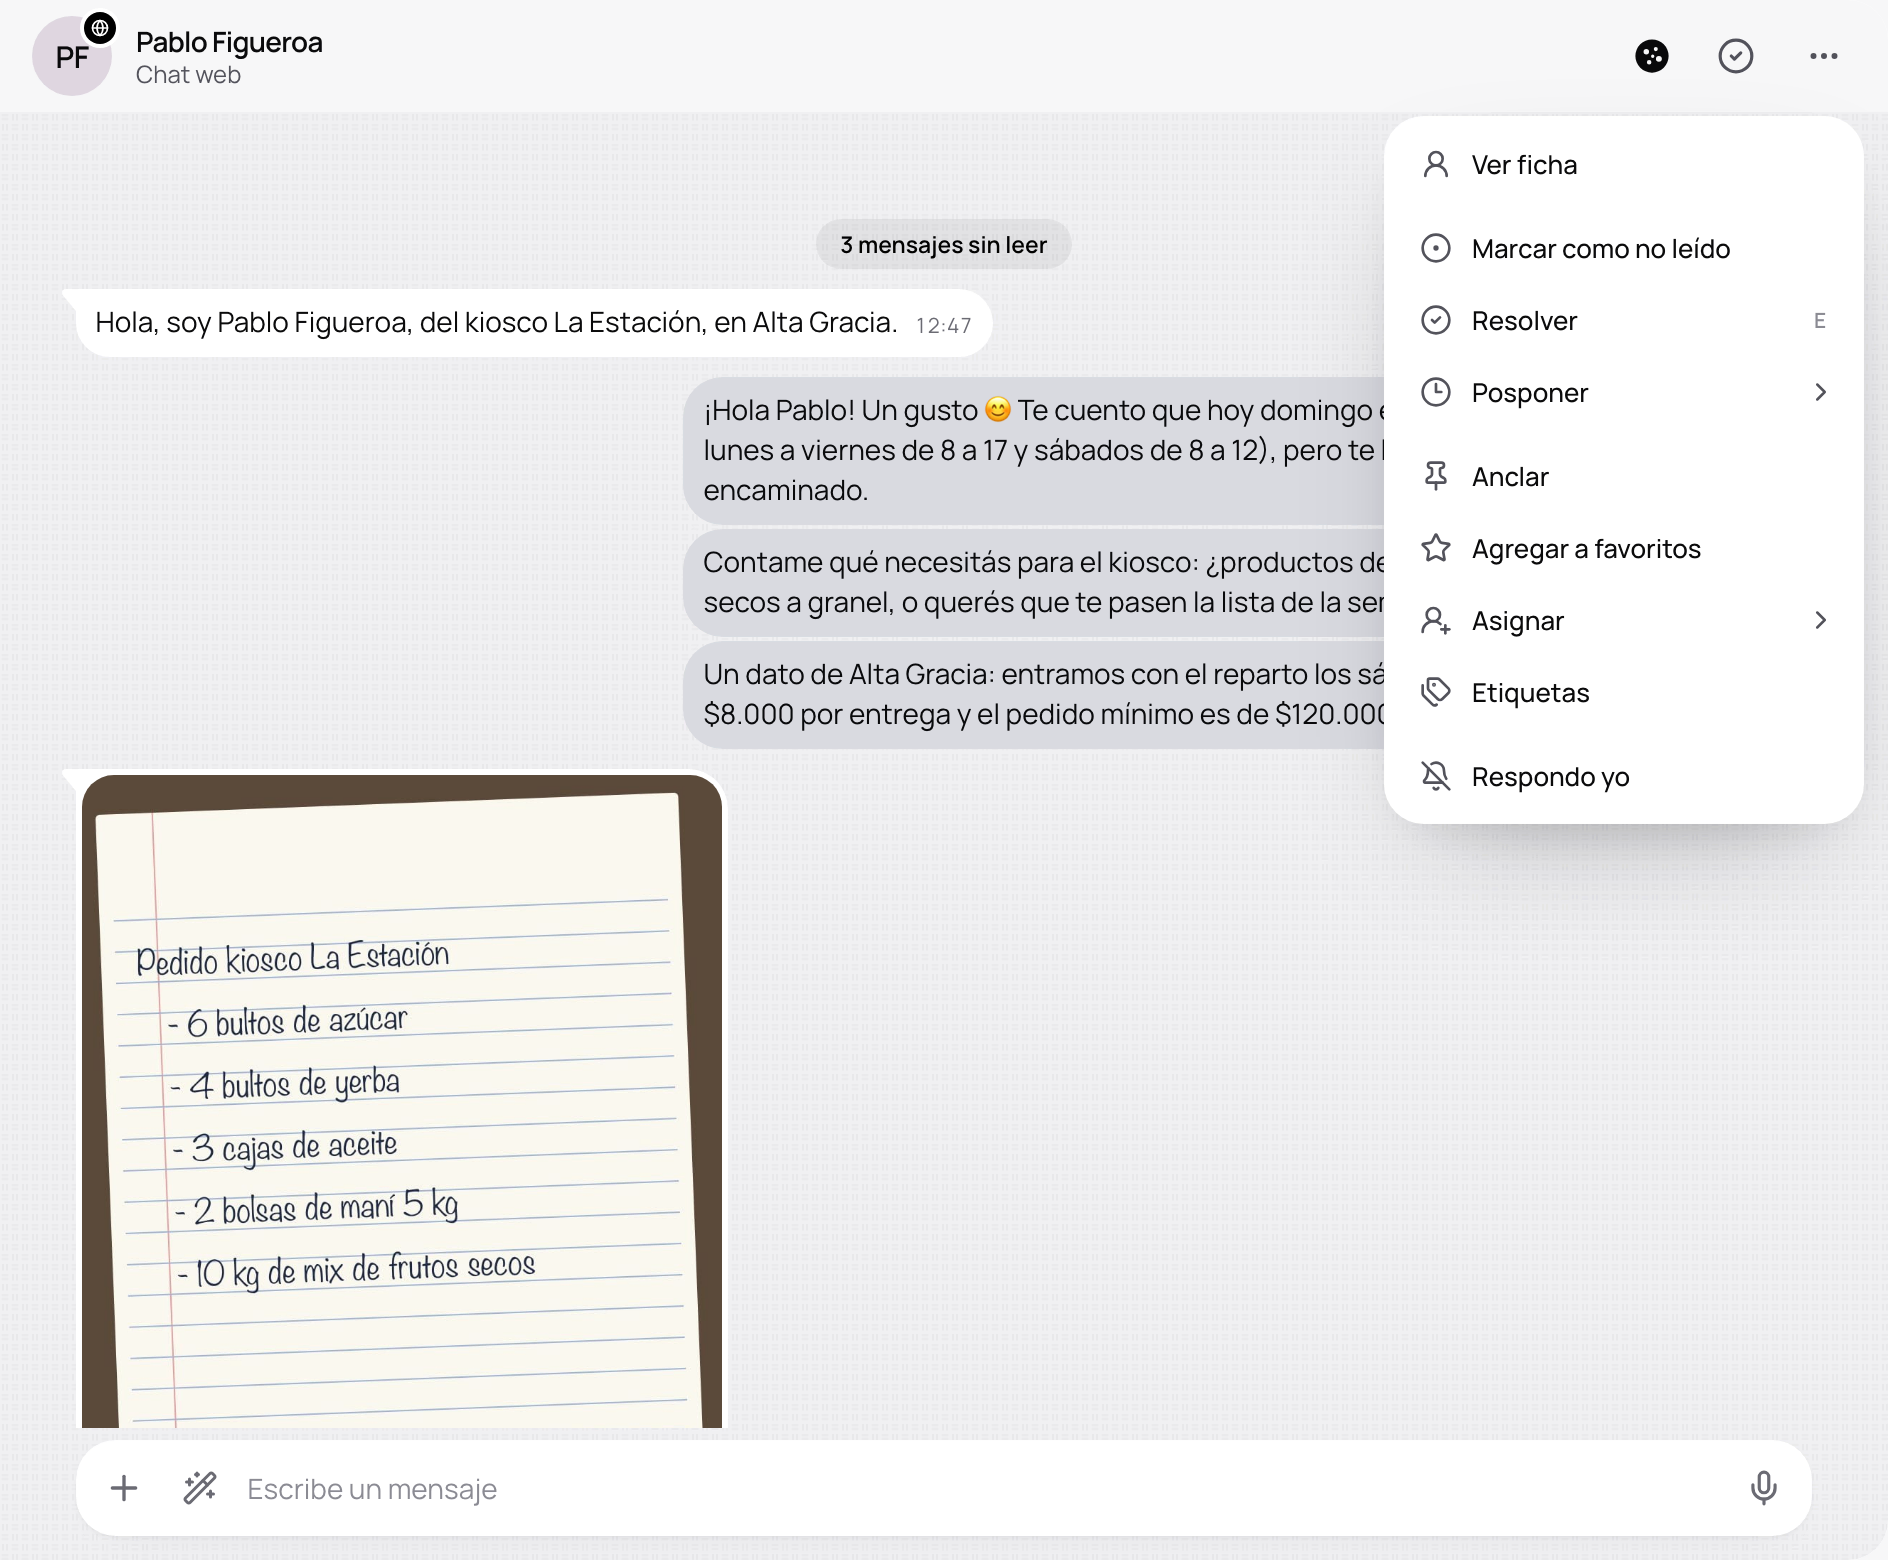Viewport: 1888px width, 1560px height.
Task: Expand the Posponer submenu chevron
Action: click(1820, 392)
